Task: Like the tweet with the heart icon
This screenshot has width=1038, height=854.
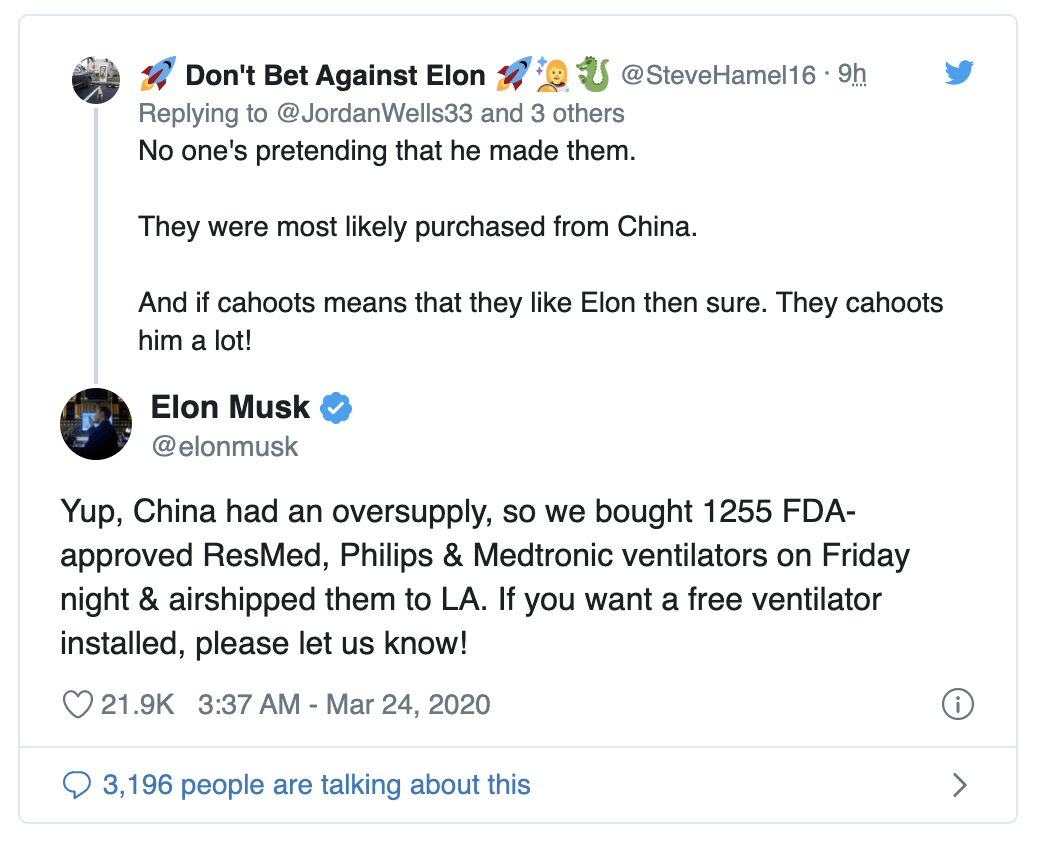Action: pyautogui.click(x=78, y=704)
